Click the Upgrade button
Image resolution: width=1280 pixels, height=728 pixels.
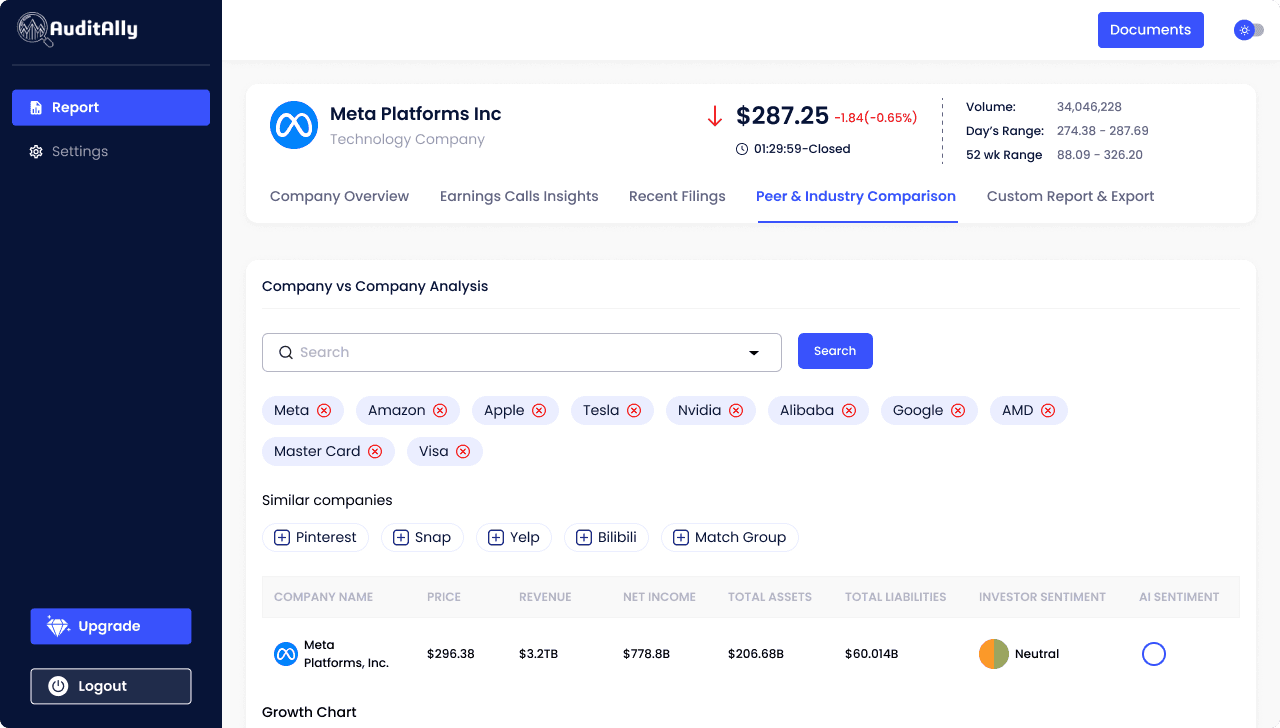(x=111, y=626)
